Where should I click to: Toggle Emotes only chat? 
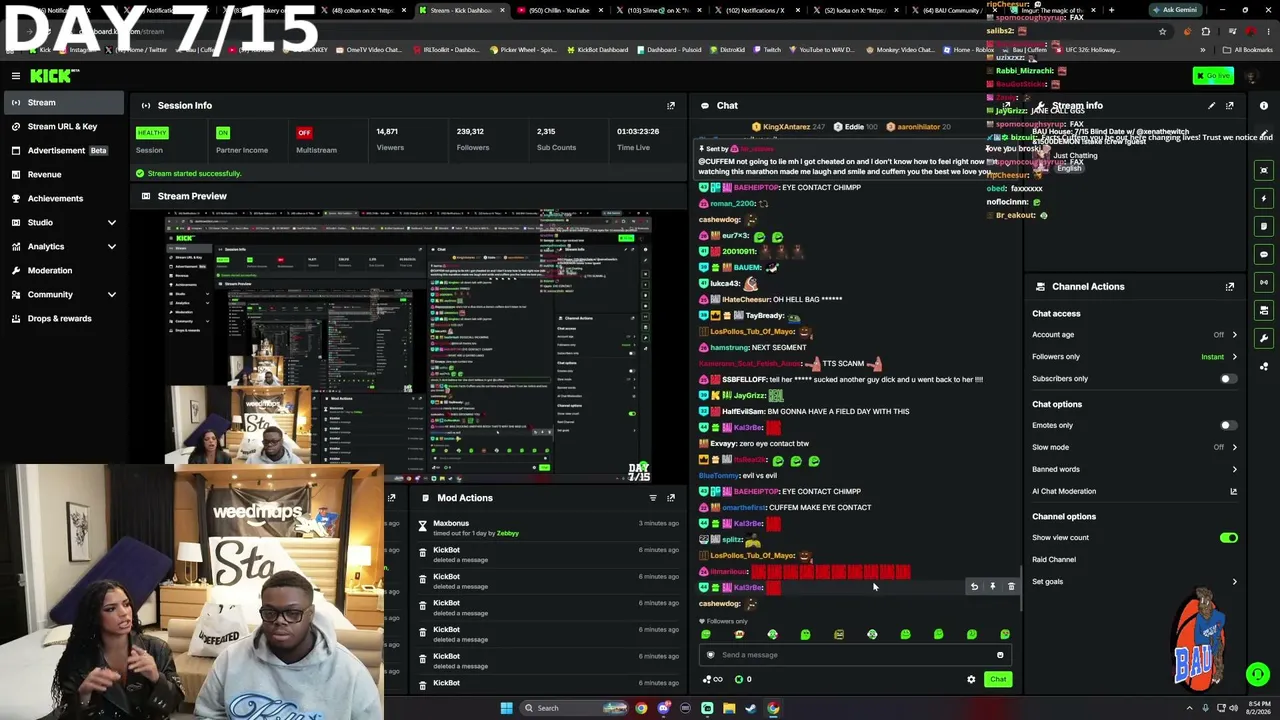1228,426
